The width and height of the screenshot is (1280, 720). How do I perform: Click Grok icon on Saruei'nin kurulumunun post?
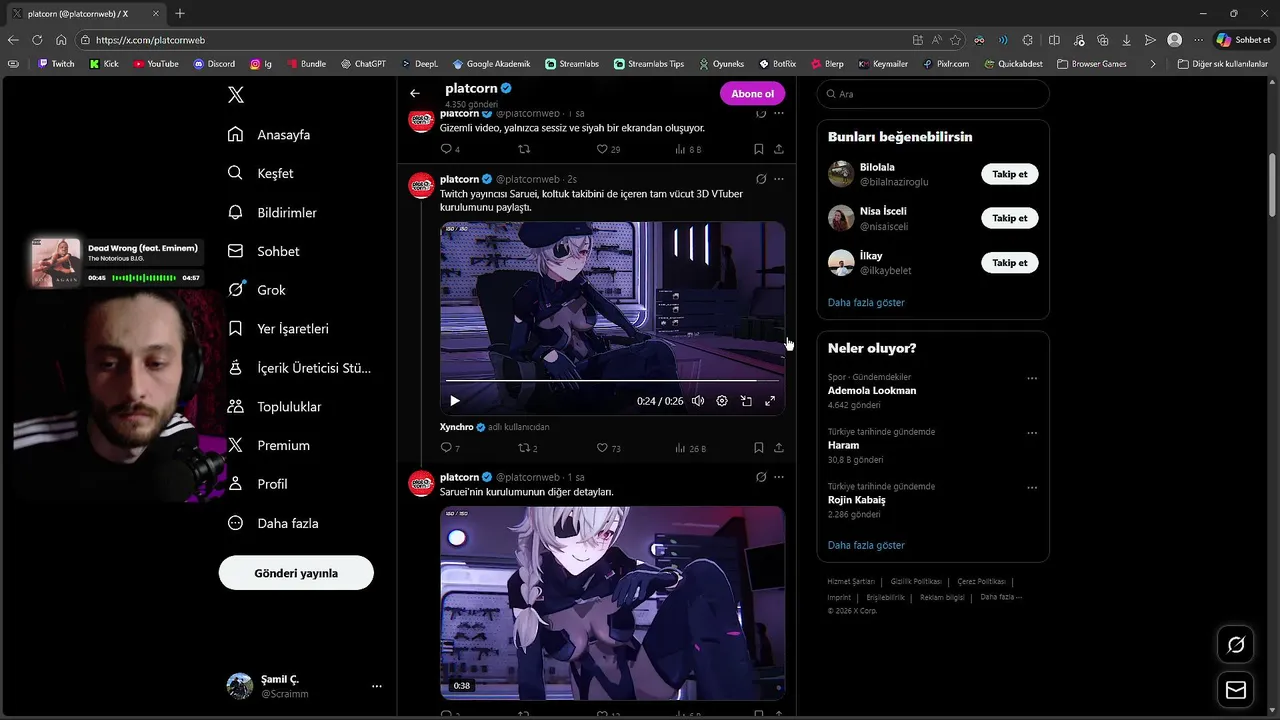pos(761,477)
